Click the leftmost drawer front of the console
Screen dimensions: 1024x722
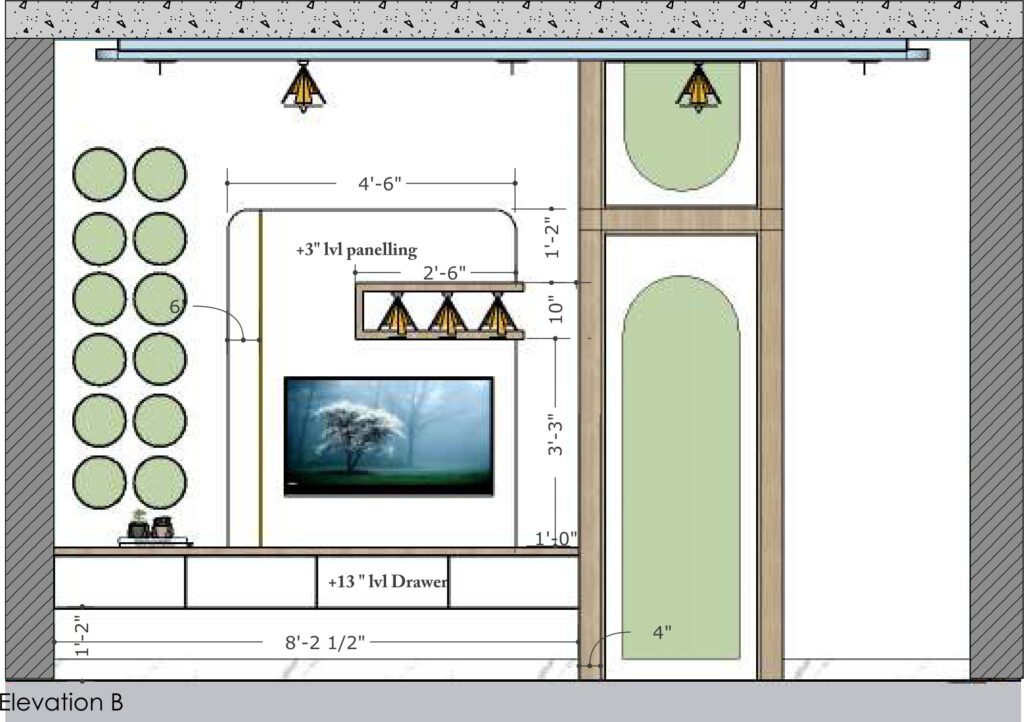click(x=120, y=582)
